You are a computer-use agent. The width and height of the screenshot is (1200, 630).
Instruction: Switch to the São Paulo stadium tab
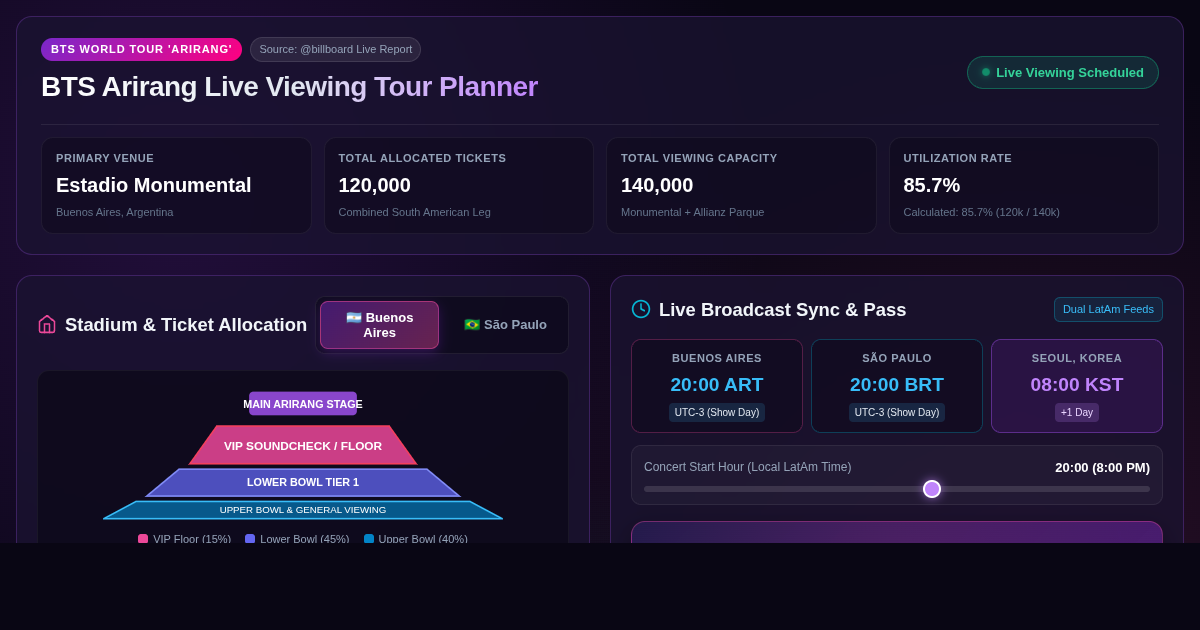(505, 325)
